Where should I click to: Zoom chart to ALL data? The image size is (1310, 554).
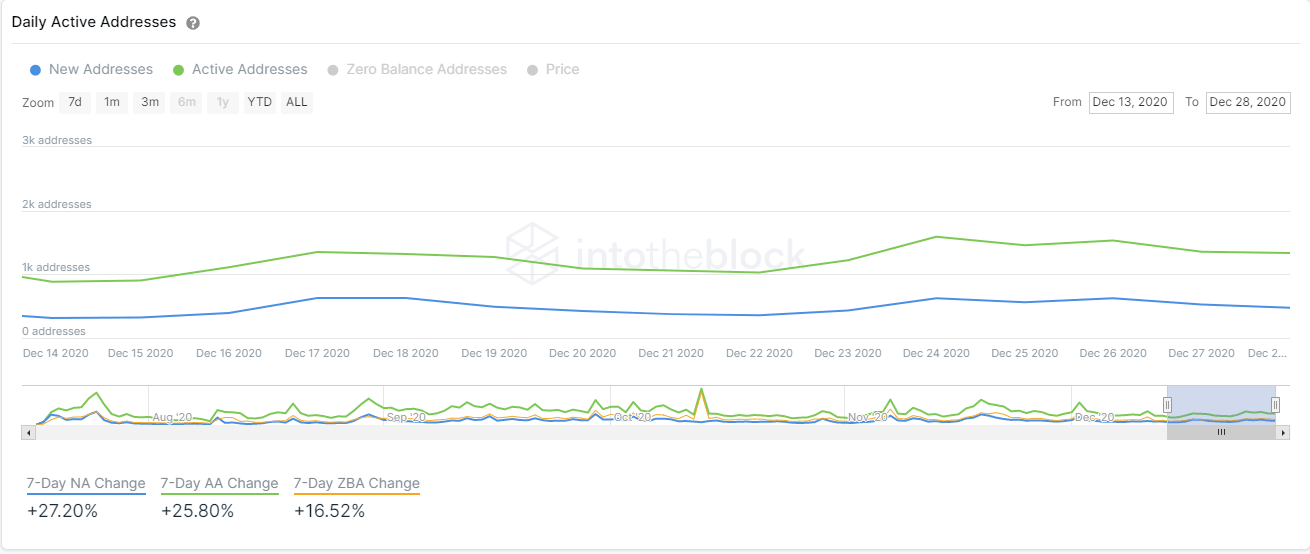tap(296, 102)
